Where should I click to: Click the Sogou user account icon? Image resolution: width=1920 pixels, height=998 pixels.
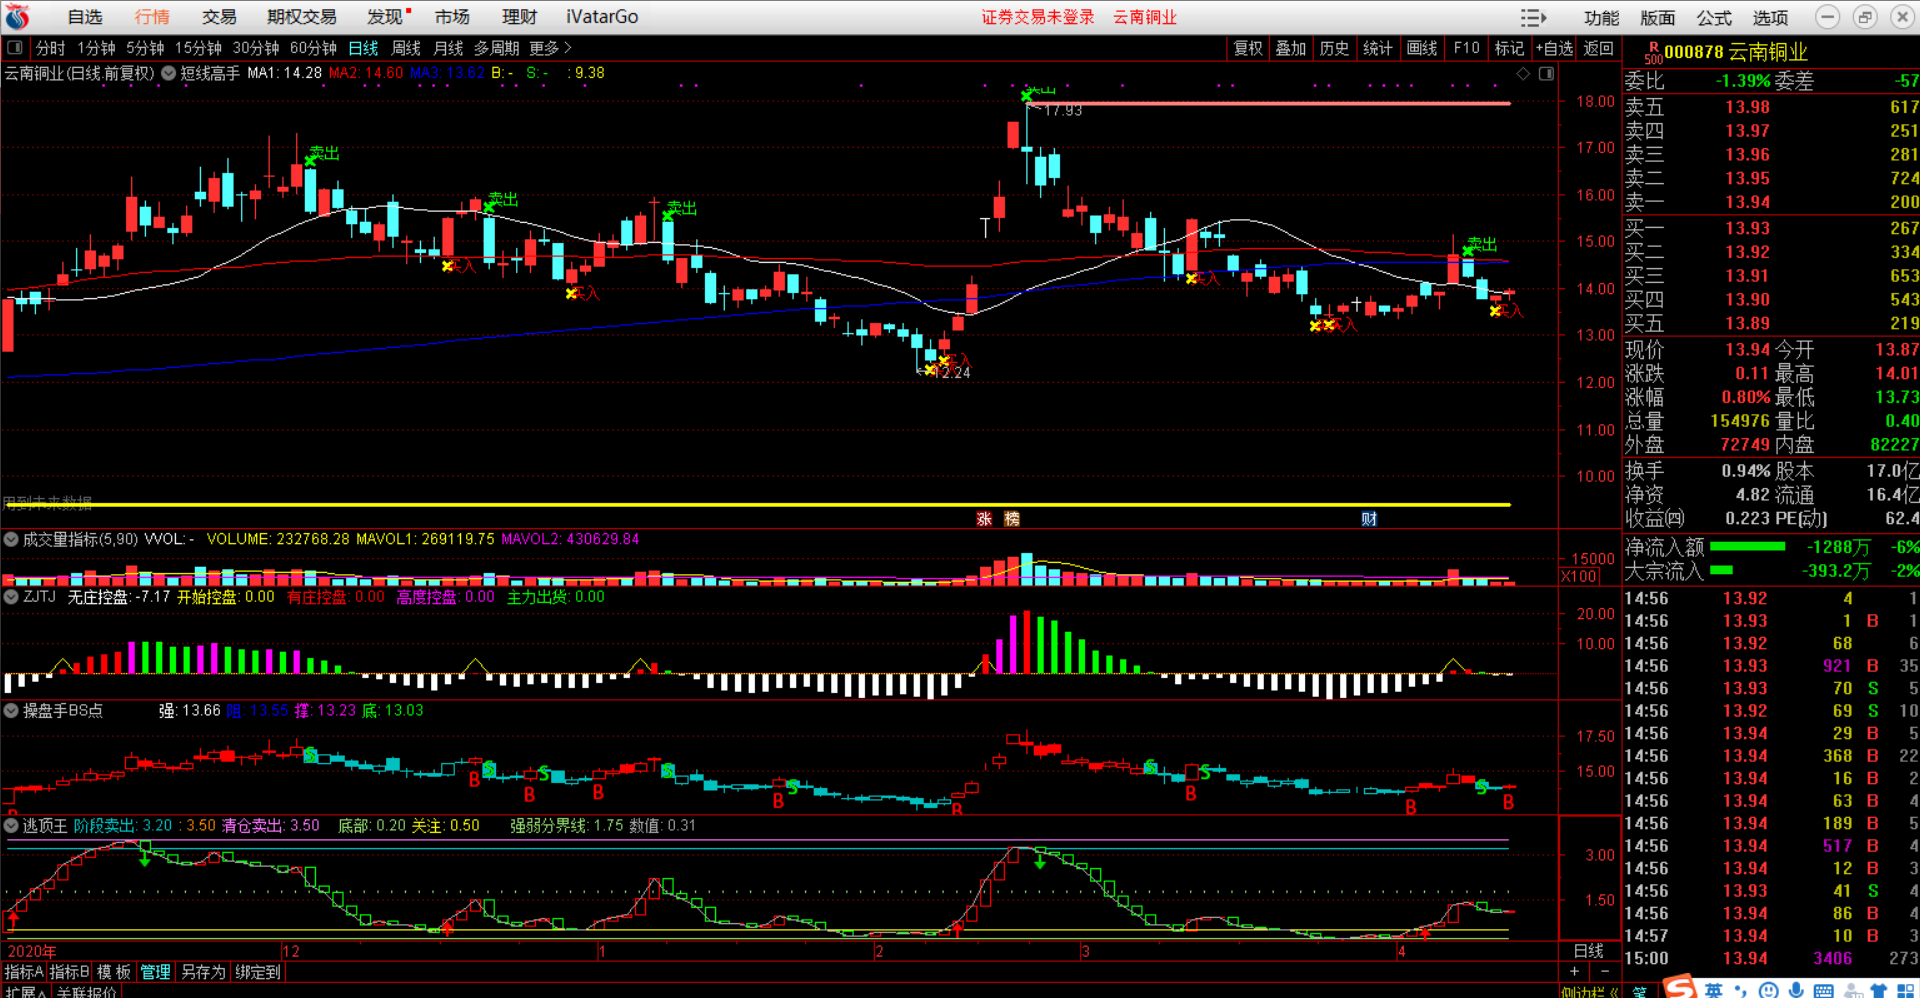(1853, 990)
